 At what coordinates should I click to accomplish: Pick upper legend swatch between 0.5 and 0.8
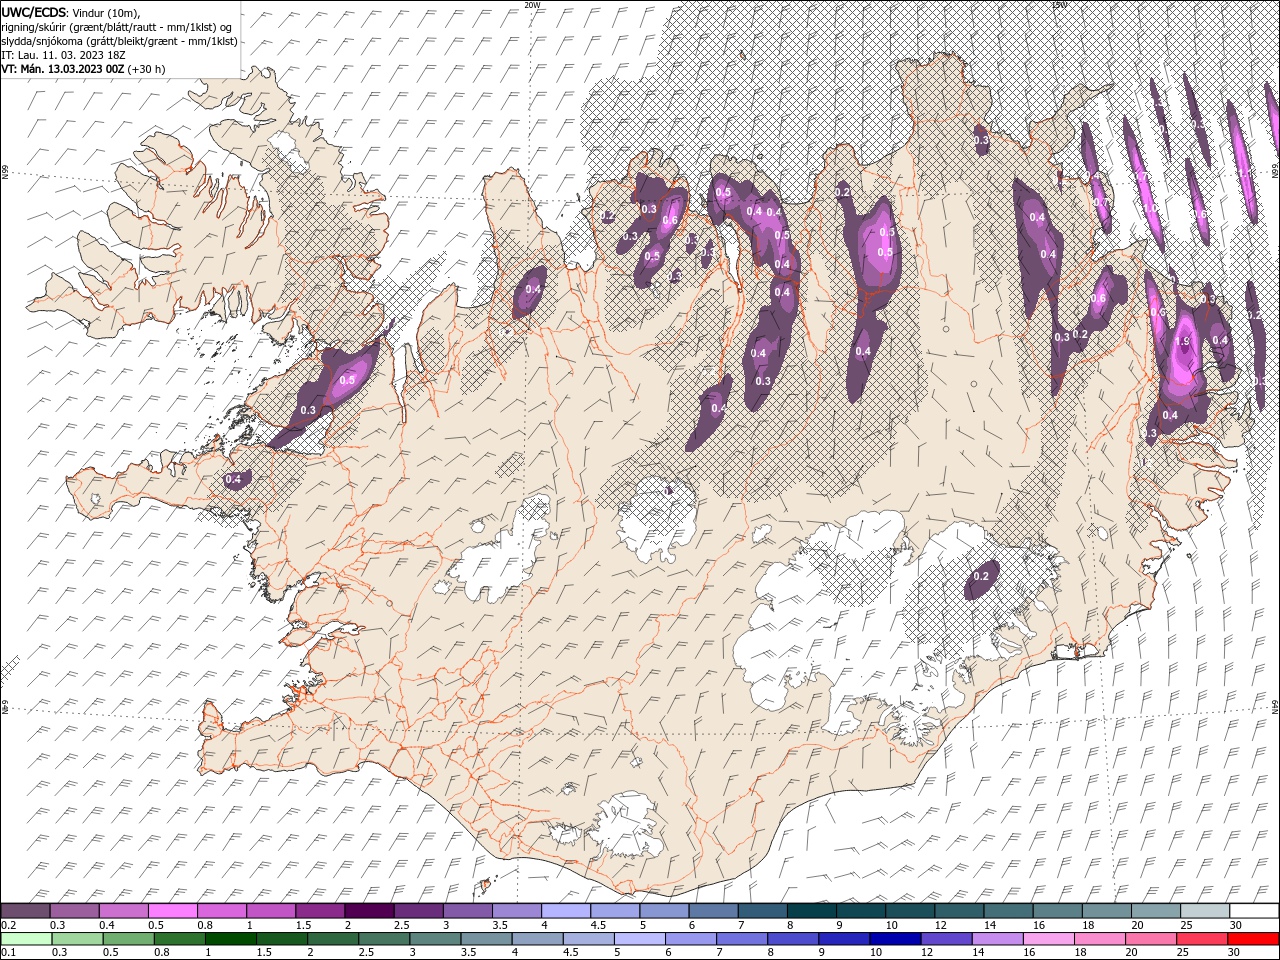173,910
